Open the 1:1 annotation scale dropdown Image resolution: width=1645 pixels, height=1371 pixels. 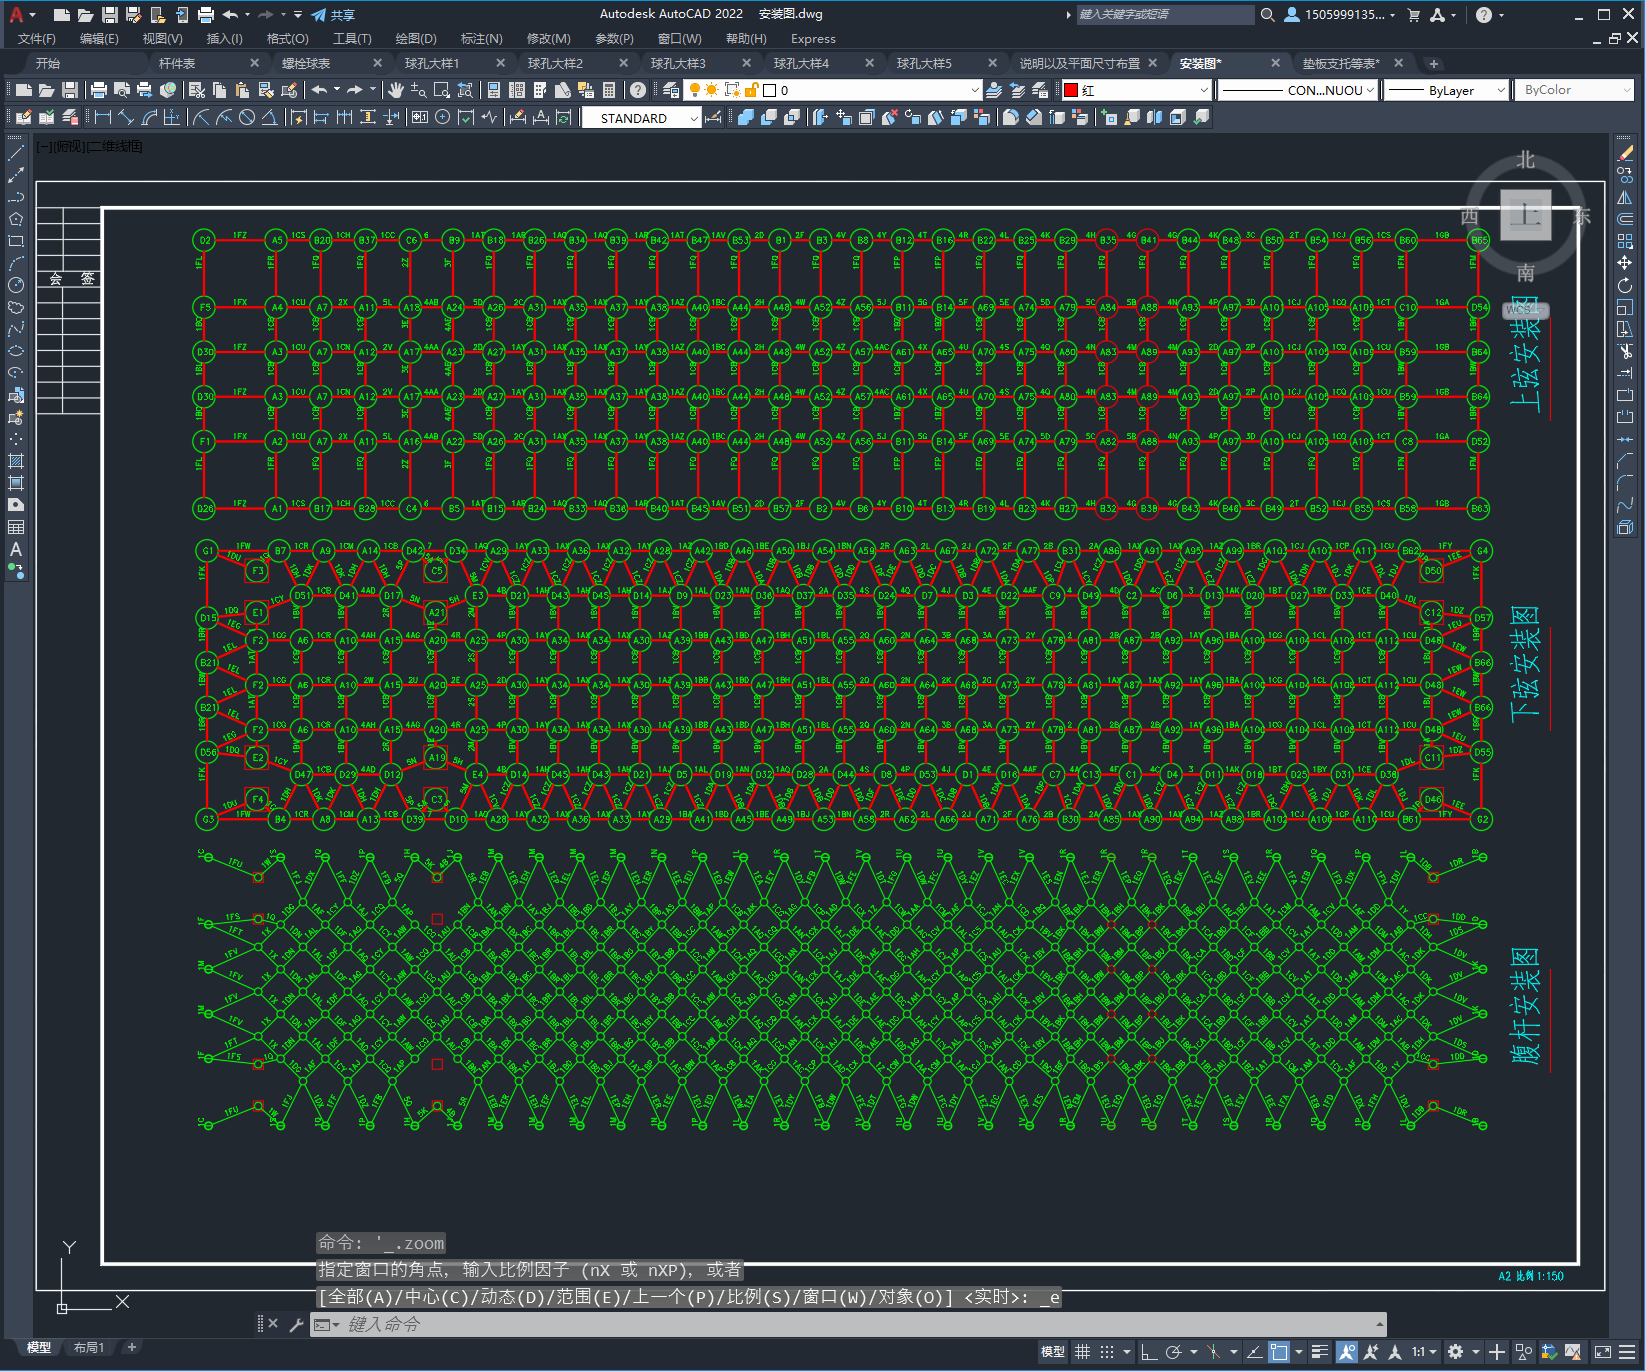tap(1424, 1352)
